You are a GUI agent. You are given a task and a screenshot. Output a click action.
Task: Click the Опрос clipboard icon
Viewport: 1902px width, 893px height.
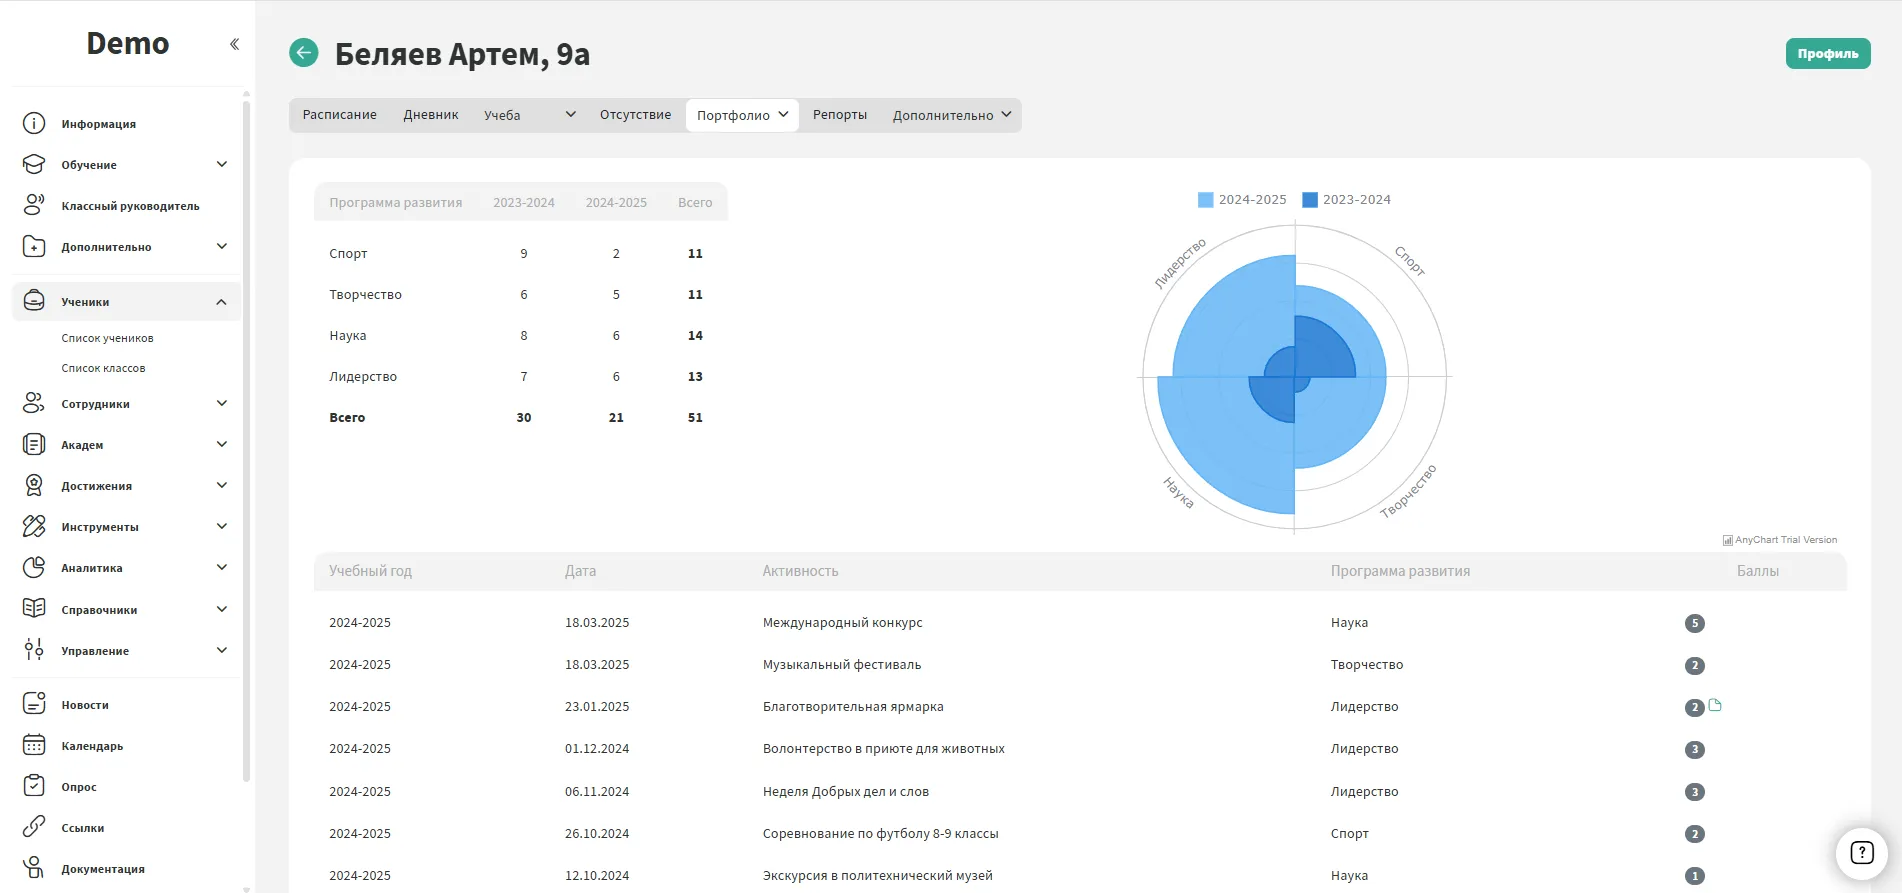pos(34,786)
